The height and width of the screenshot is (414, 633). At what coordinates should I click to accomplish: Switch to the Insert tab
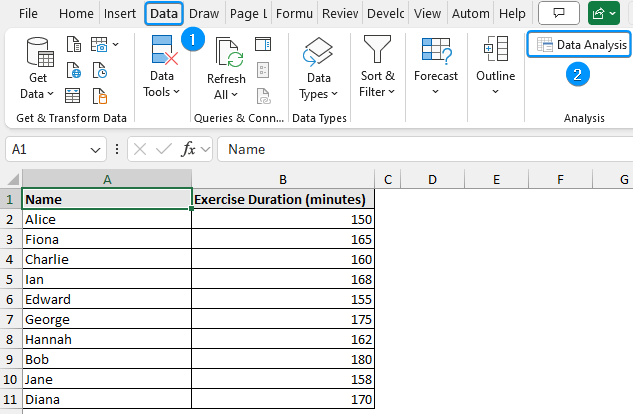(x=120, y=14)
